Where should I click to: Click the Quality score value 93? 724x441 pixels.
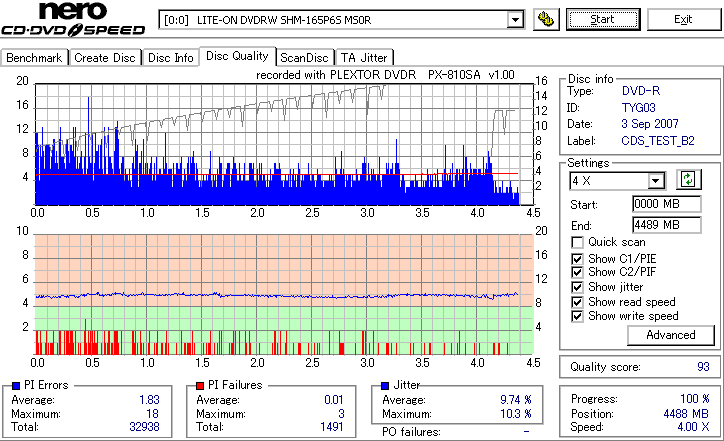point(703,367)
